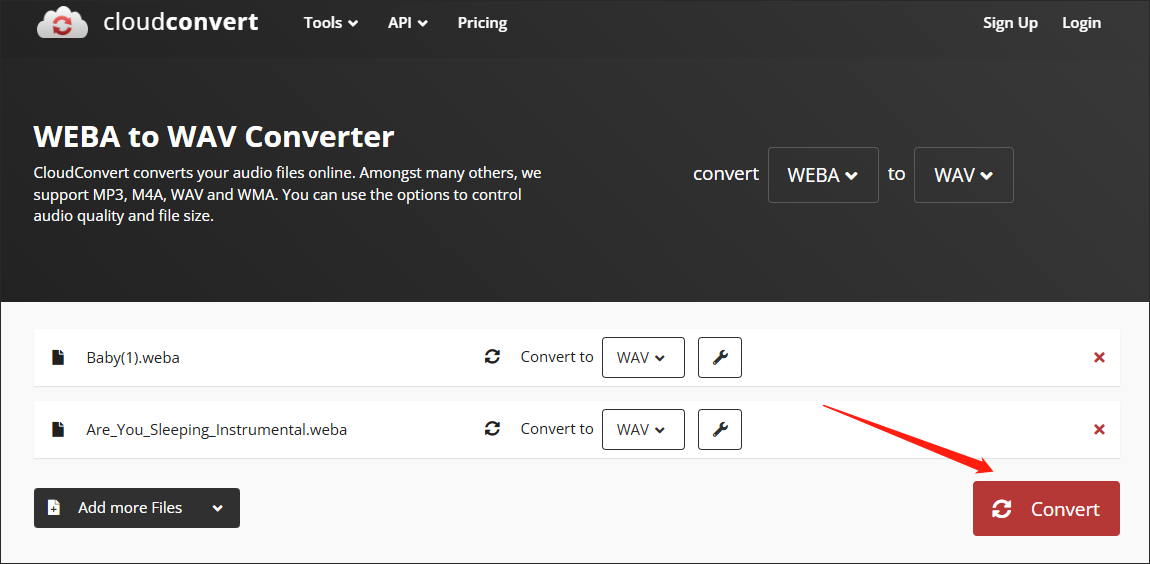Click the CloudConvert cloud logo icon
This screenshot has width=1150, height=564.
[62, 23]
